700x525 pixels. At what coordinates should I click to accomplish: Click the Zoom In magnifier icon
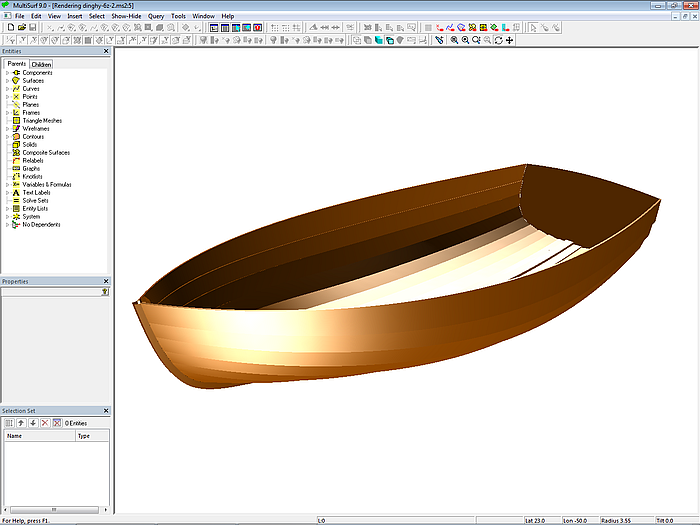pos(454,40)
